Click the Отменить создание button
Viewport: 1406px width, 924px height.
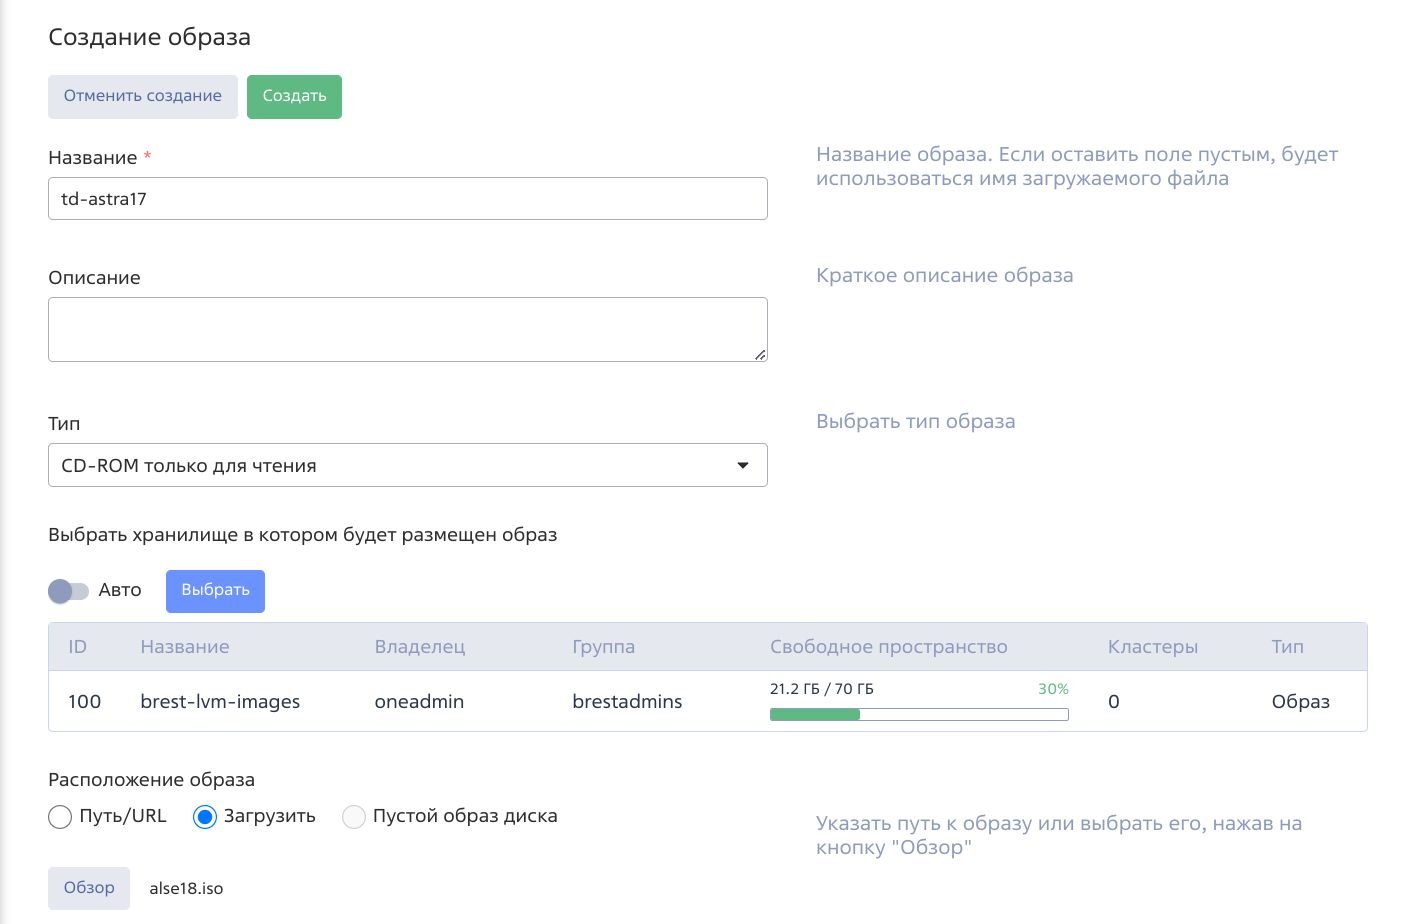tap(143, 97)
